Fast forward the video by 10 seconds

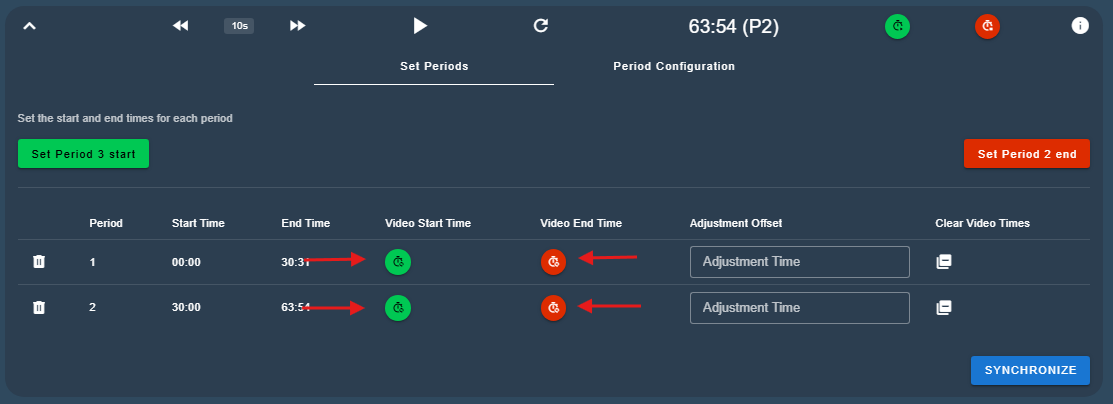[297, 26]
